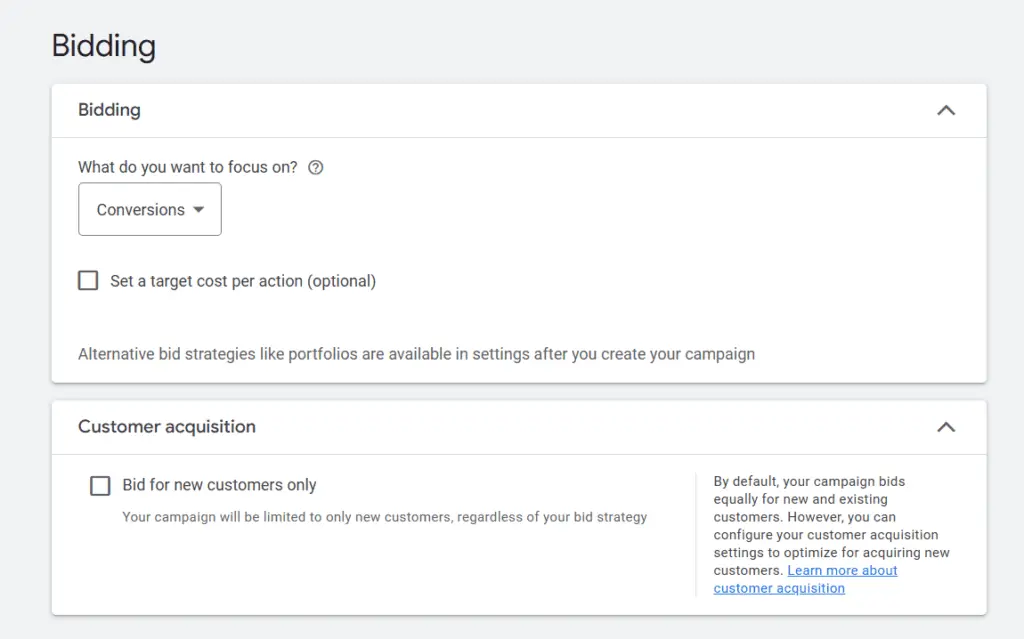The image size is (1024, 639).
Task: Open the Conversions focus dropdown
Action: tap(150, 210)
